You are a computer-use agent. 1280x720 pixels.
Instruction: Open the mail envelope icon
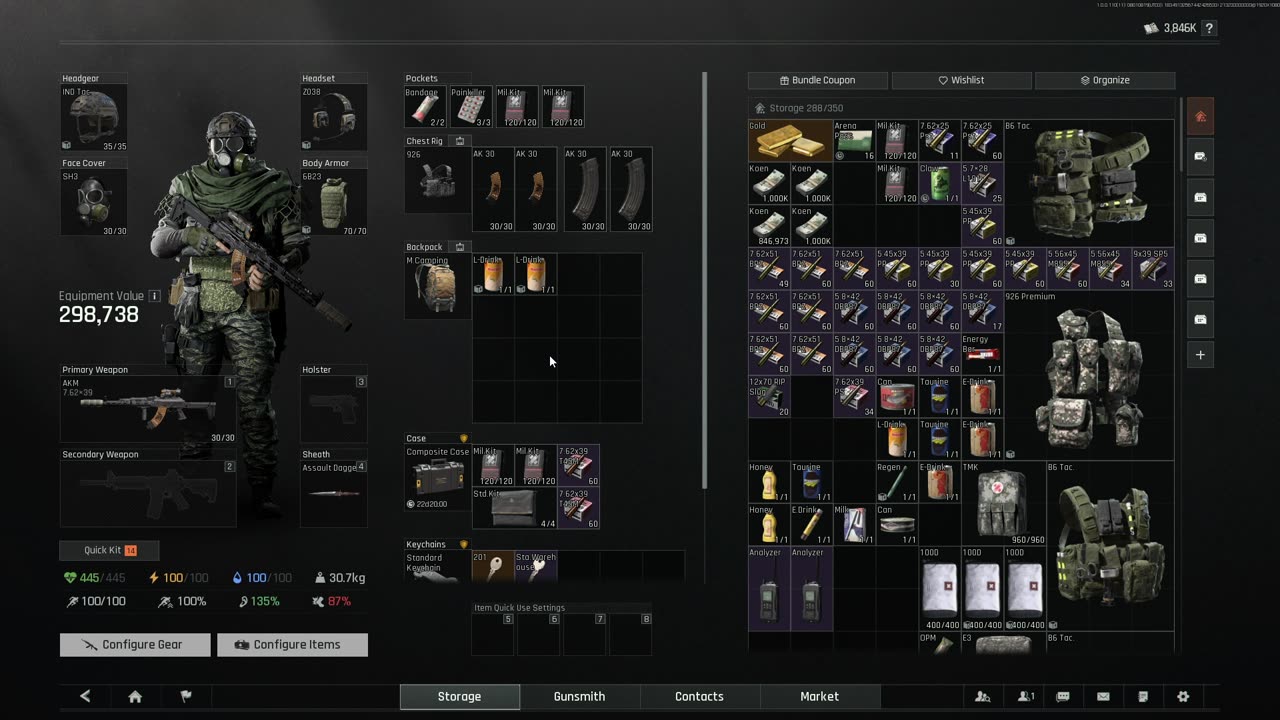tap(1103, 697)
